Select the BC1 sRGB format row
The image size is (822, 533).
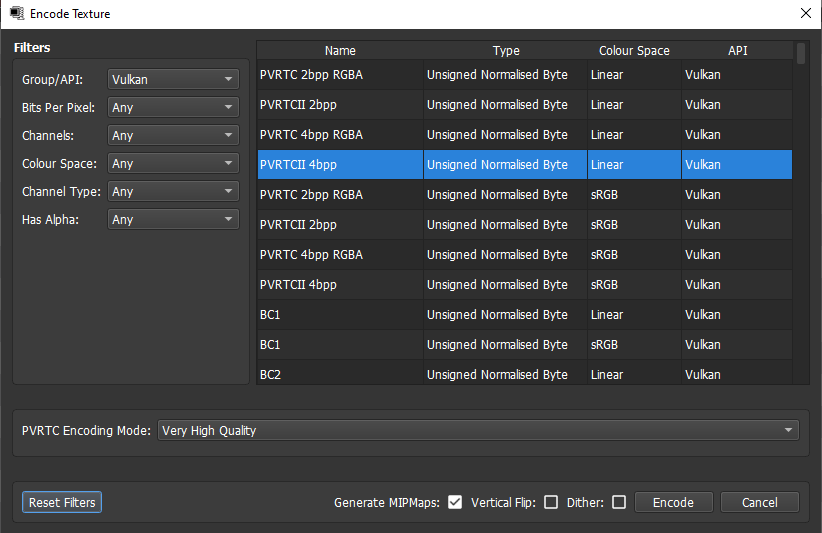point(525,344)
